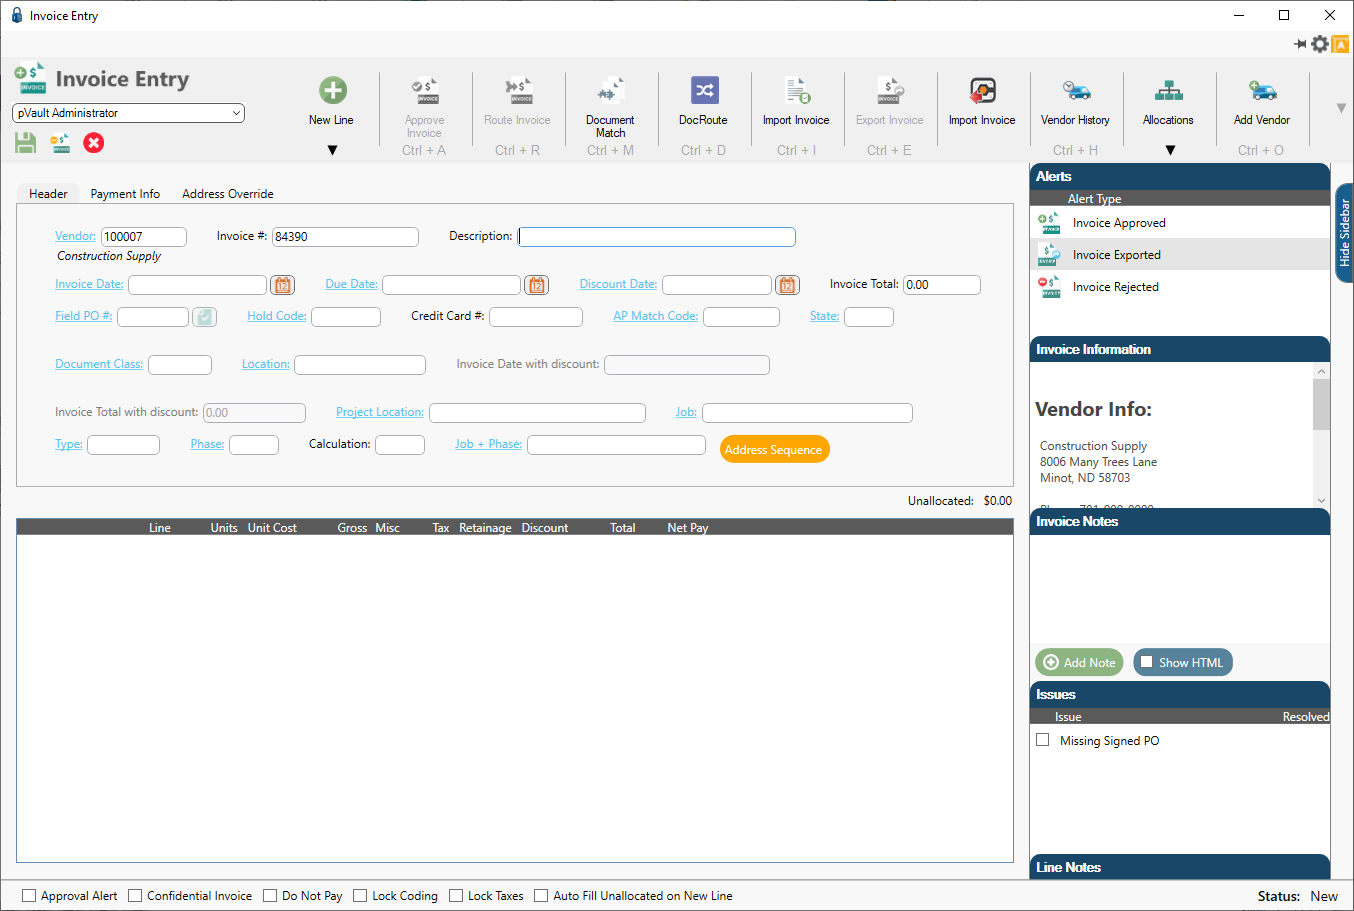Click the Job + Phase link

click(x=488, y=444)
